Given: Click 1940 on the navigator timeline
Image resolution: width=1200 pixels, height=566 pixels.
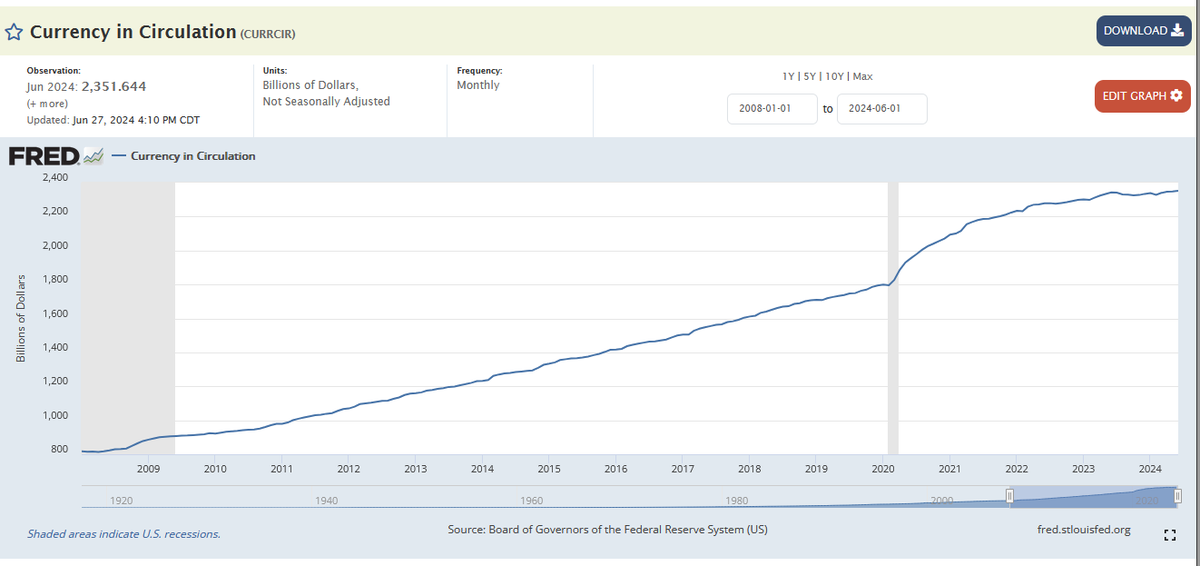Looking at the screenshot, I should [x=326, y=499].
